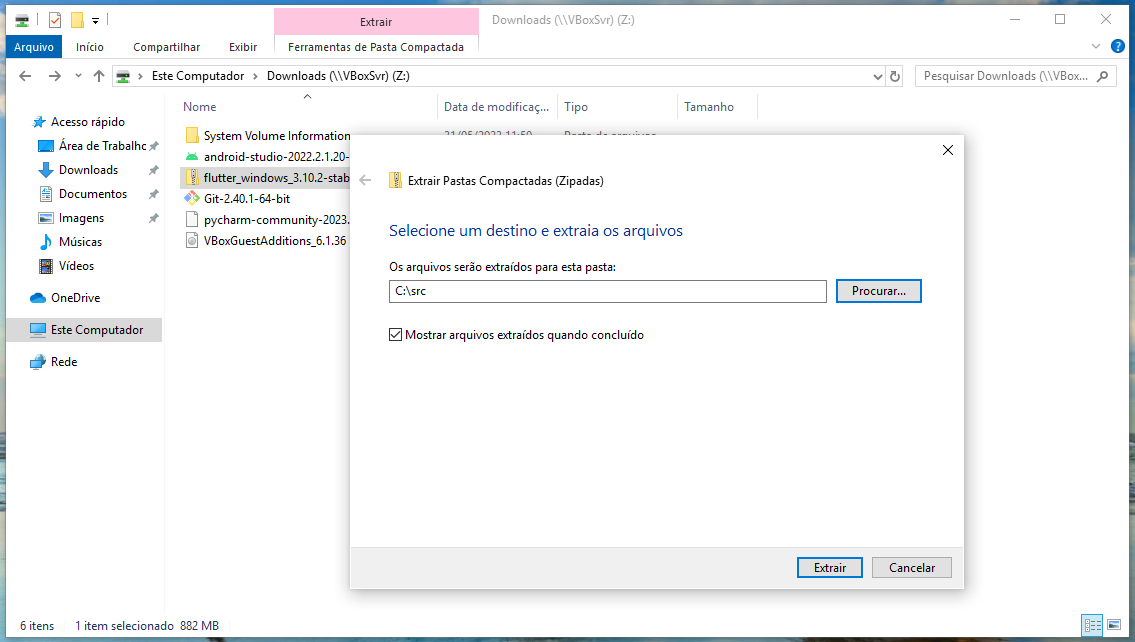Click the Procurar... browse button
Image resolution: width=1135 pixels, height=642 pixels.
pyautogui.click(x=879, y=291)
